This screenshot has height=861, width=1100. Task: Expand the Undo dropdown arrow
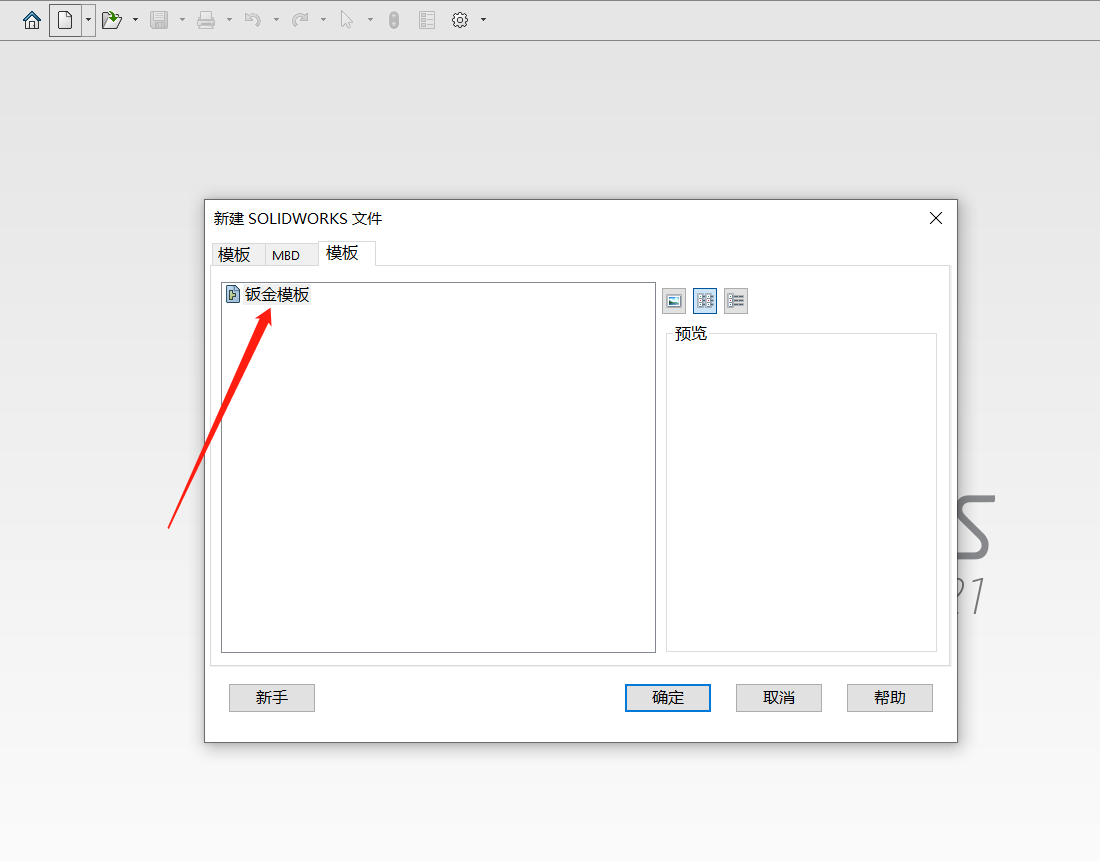click(x=276, y=20)
